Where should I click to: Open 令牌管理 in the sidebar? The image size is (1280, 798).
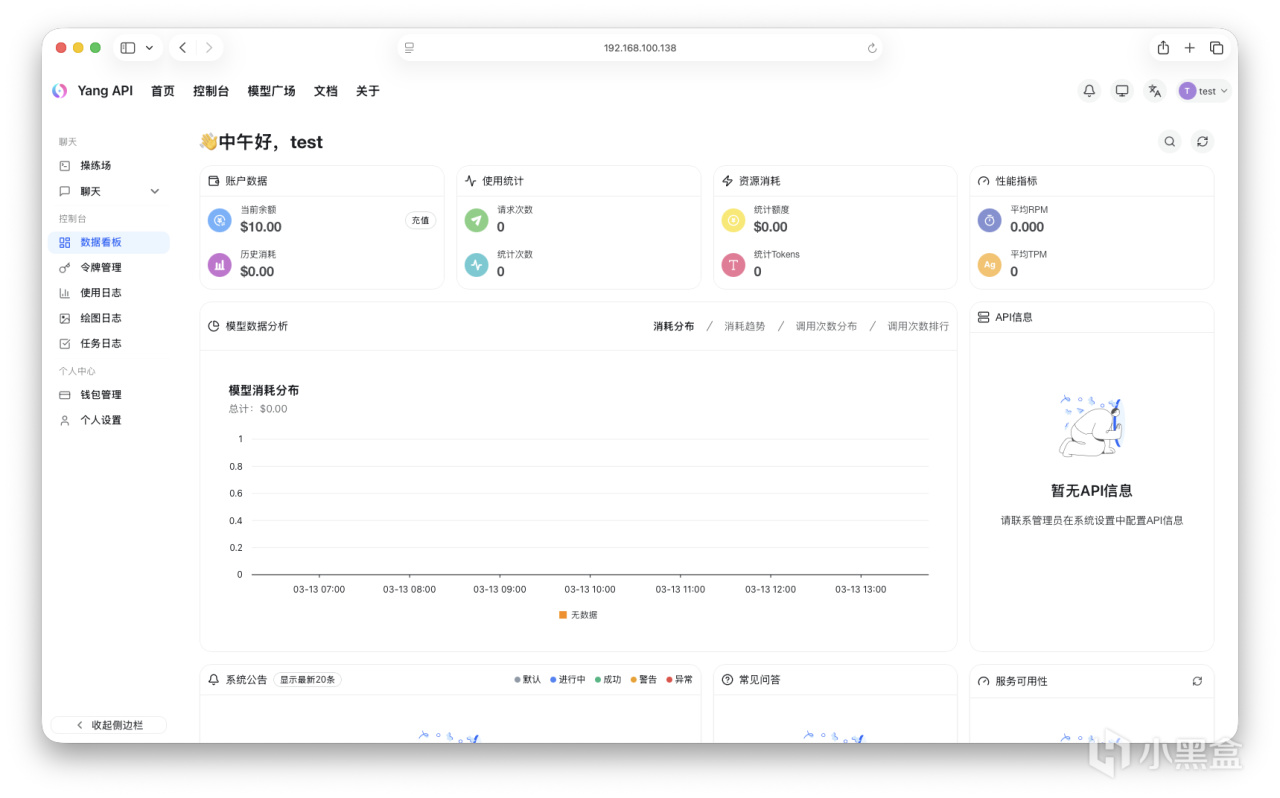click(x=109, y=268)
